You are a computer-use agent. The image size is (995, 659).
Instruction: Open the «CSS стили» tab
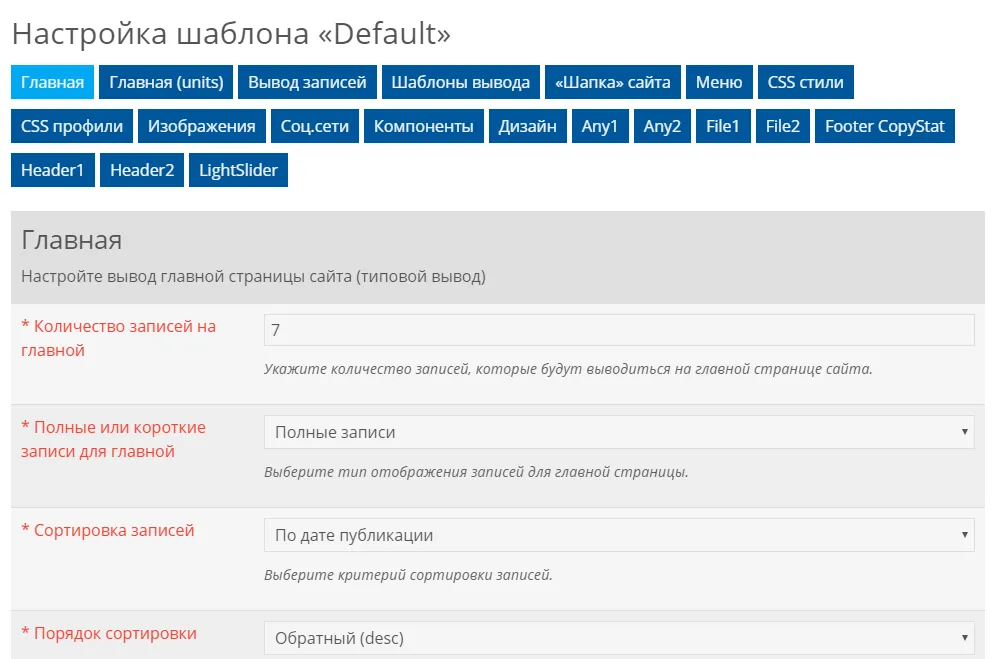click(x=807, y=82)
